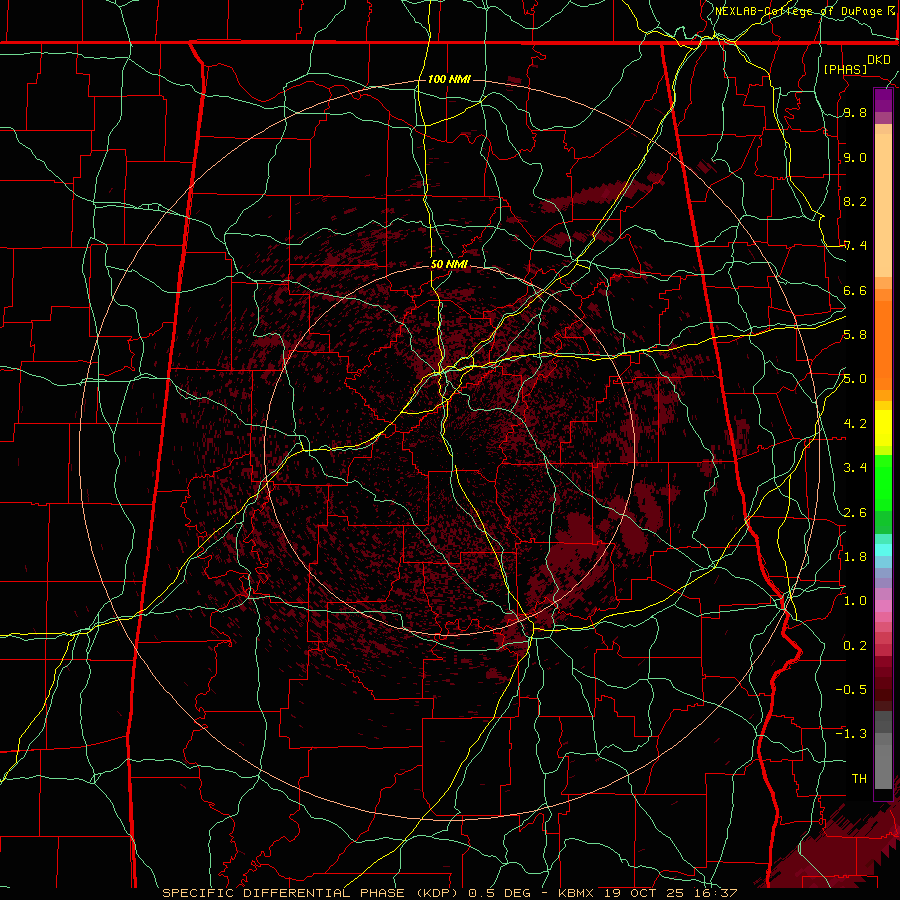900x900 pixels.
Task: Click the "100 NMI" range ring label
Action: pos(449,79)
